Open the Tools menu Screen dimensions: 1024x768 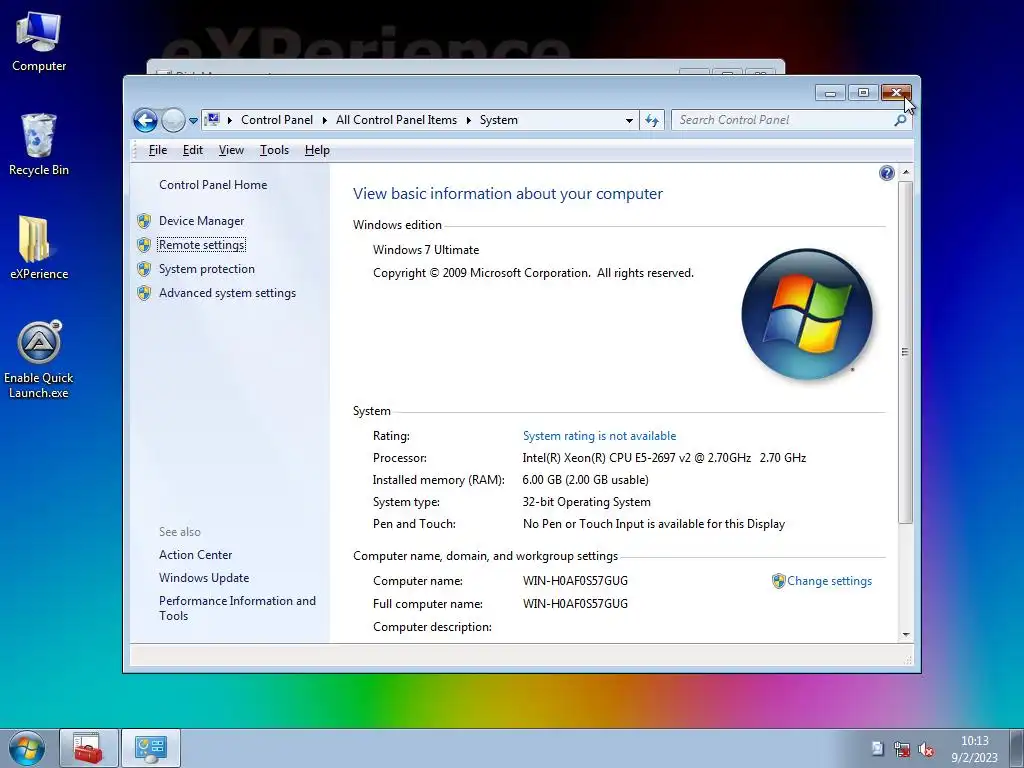(274, 150)
